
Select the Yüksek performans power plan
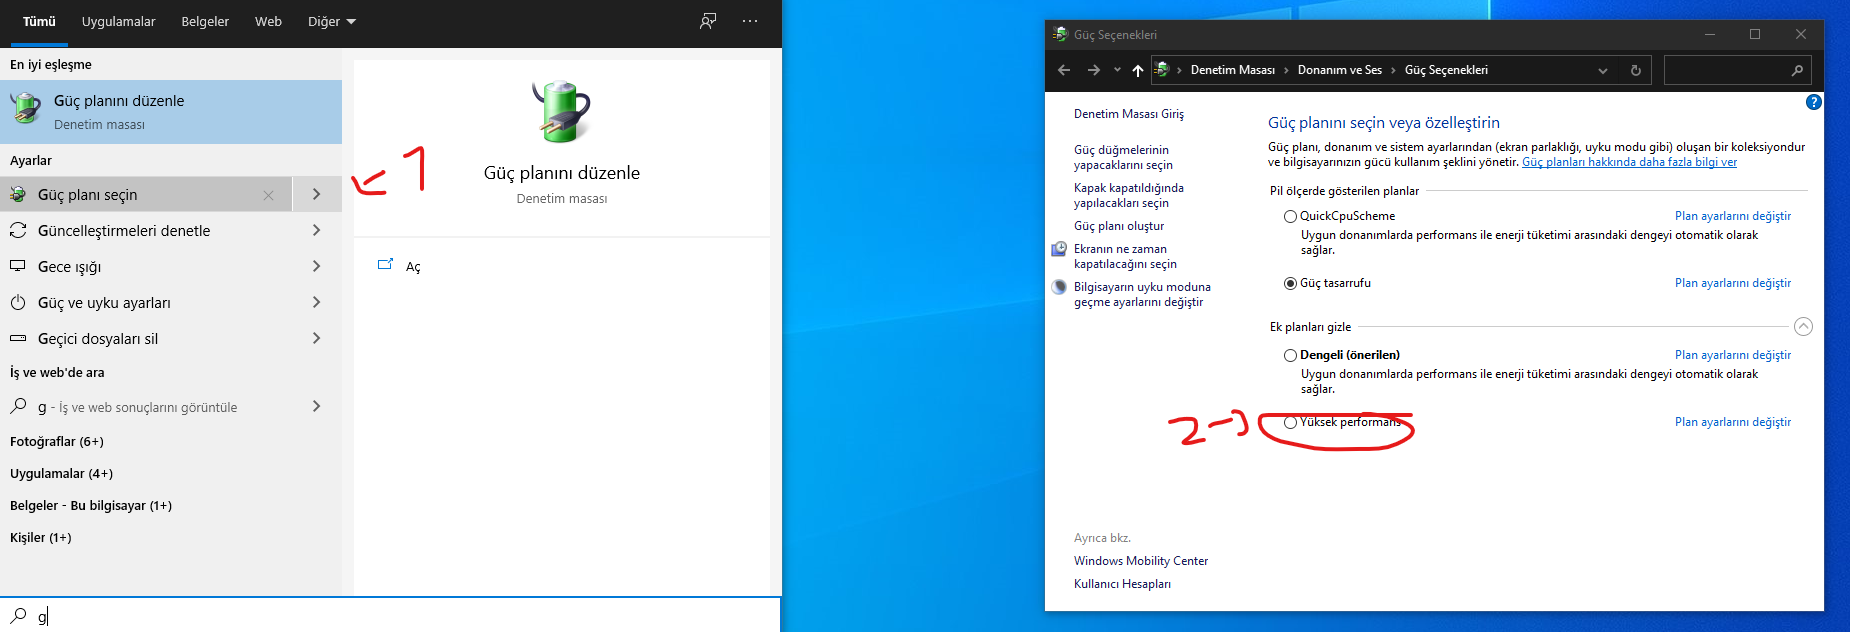[x=1290, y=422]
